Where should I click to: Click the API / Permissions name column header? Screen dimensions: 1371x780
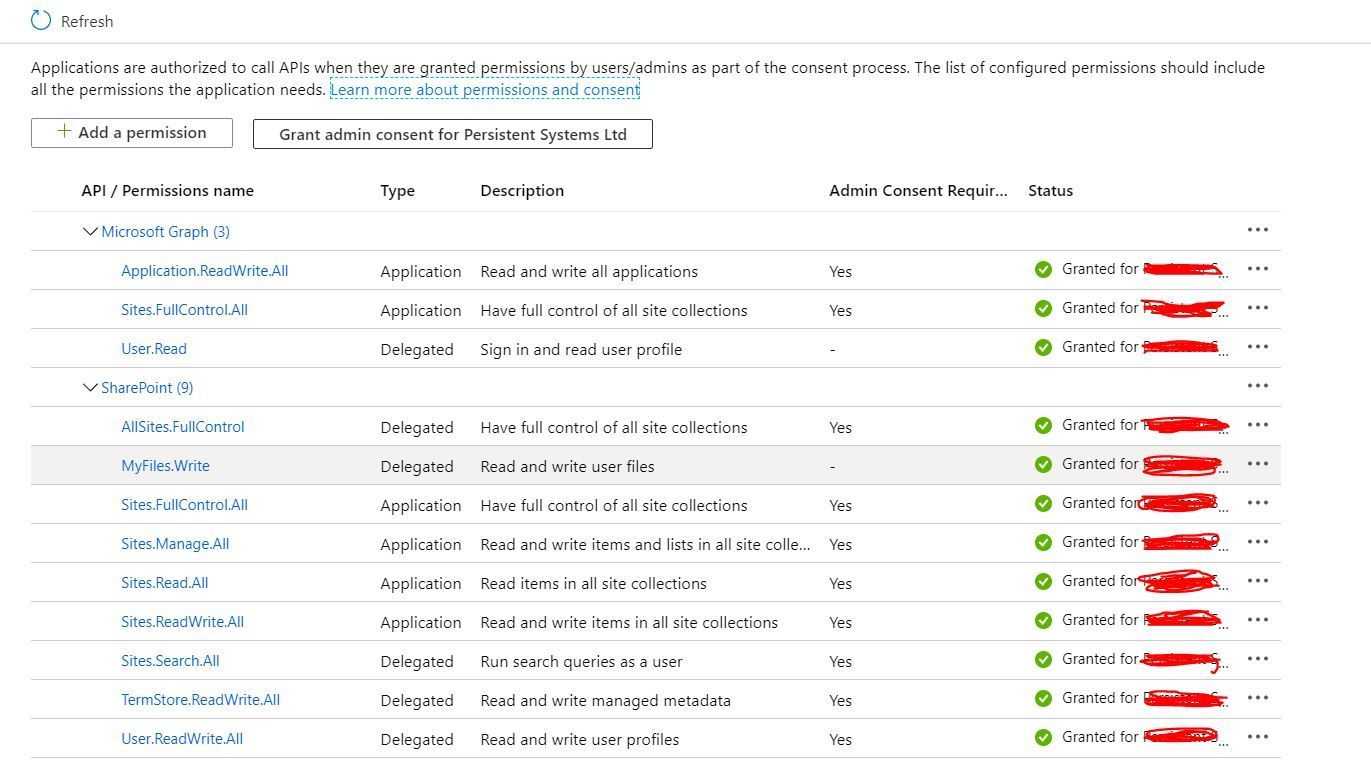tap(167, 190)
